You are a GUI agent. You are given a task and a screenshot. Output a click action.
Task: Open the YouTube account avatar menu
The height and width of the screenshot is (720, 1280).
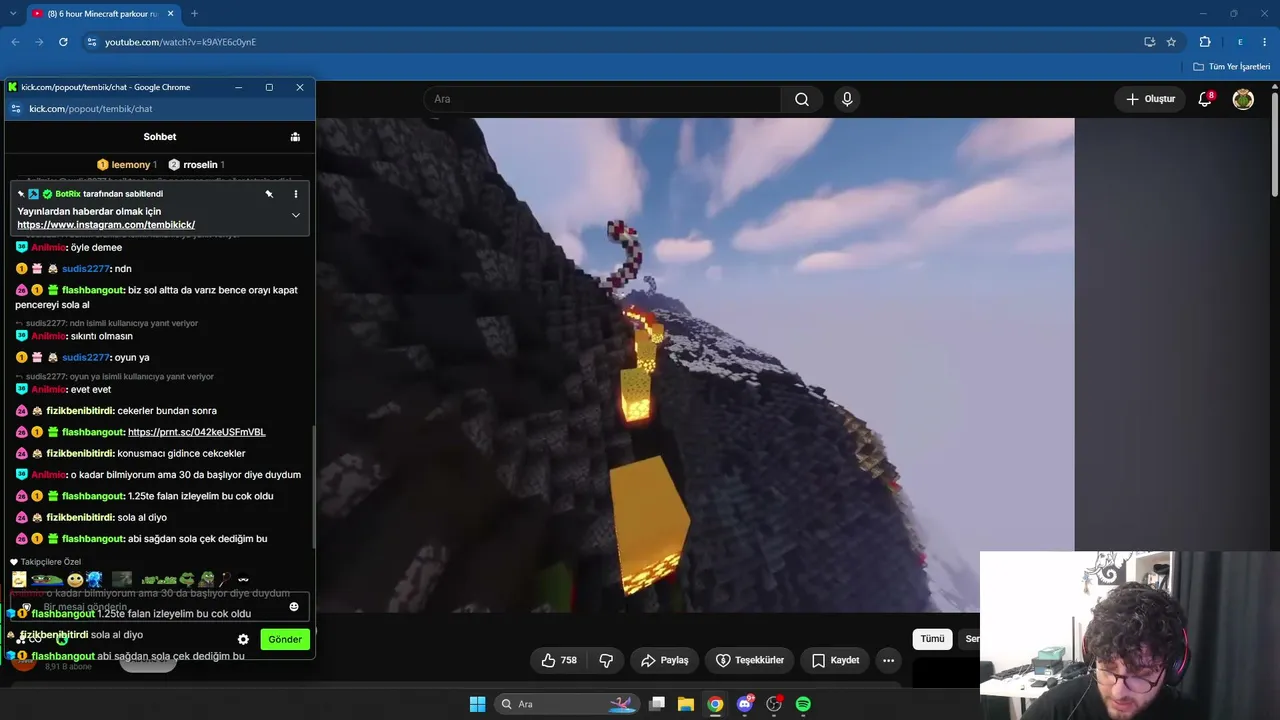tap(1243, 99)
